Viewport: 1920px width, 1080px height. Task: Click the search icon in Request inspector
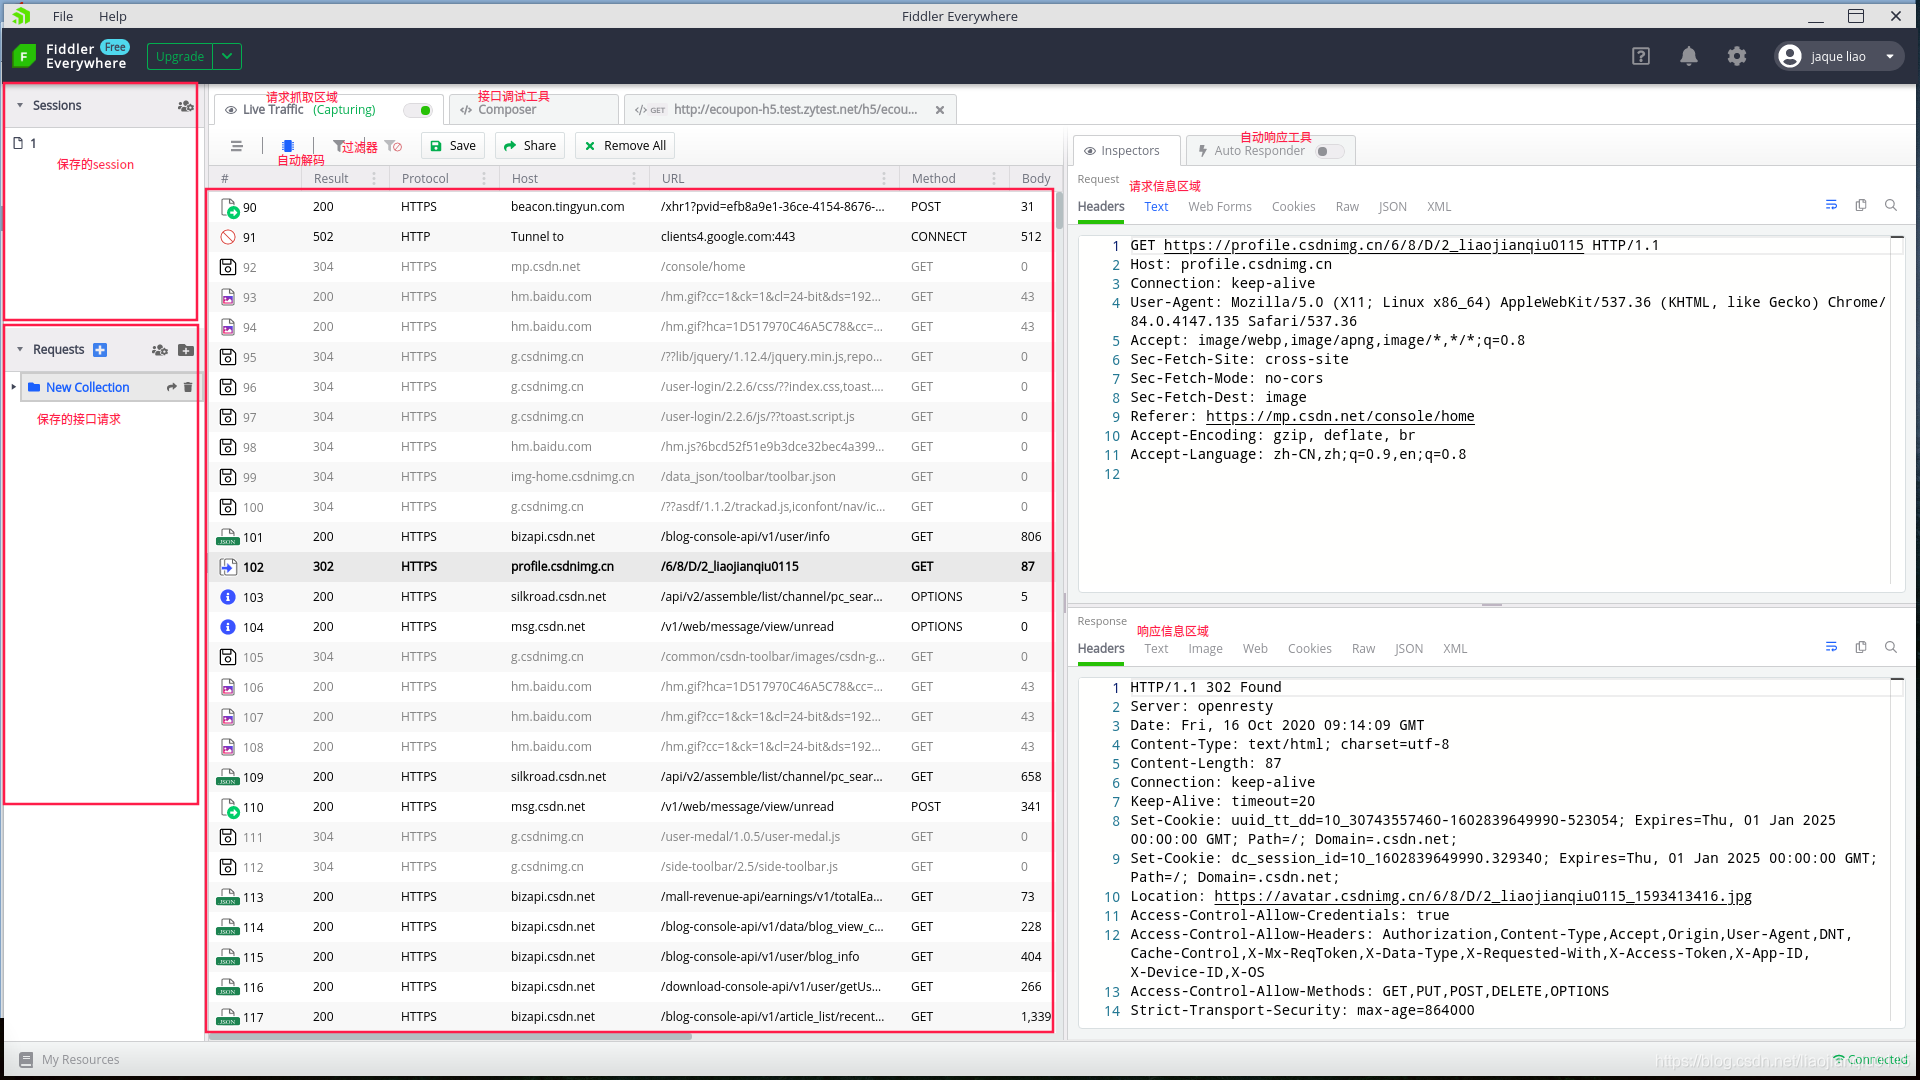click(1891, 205)
